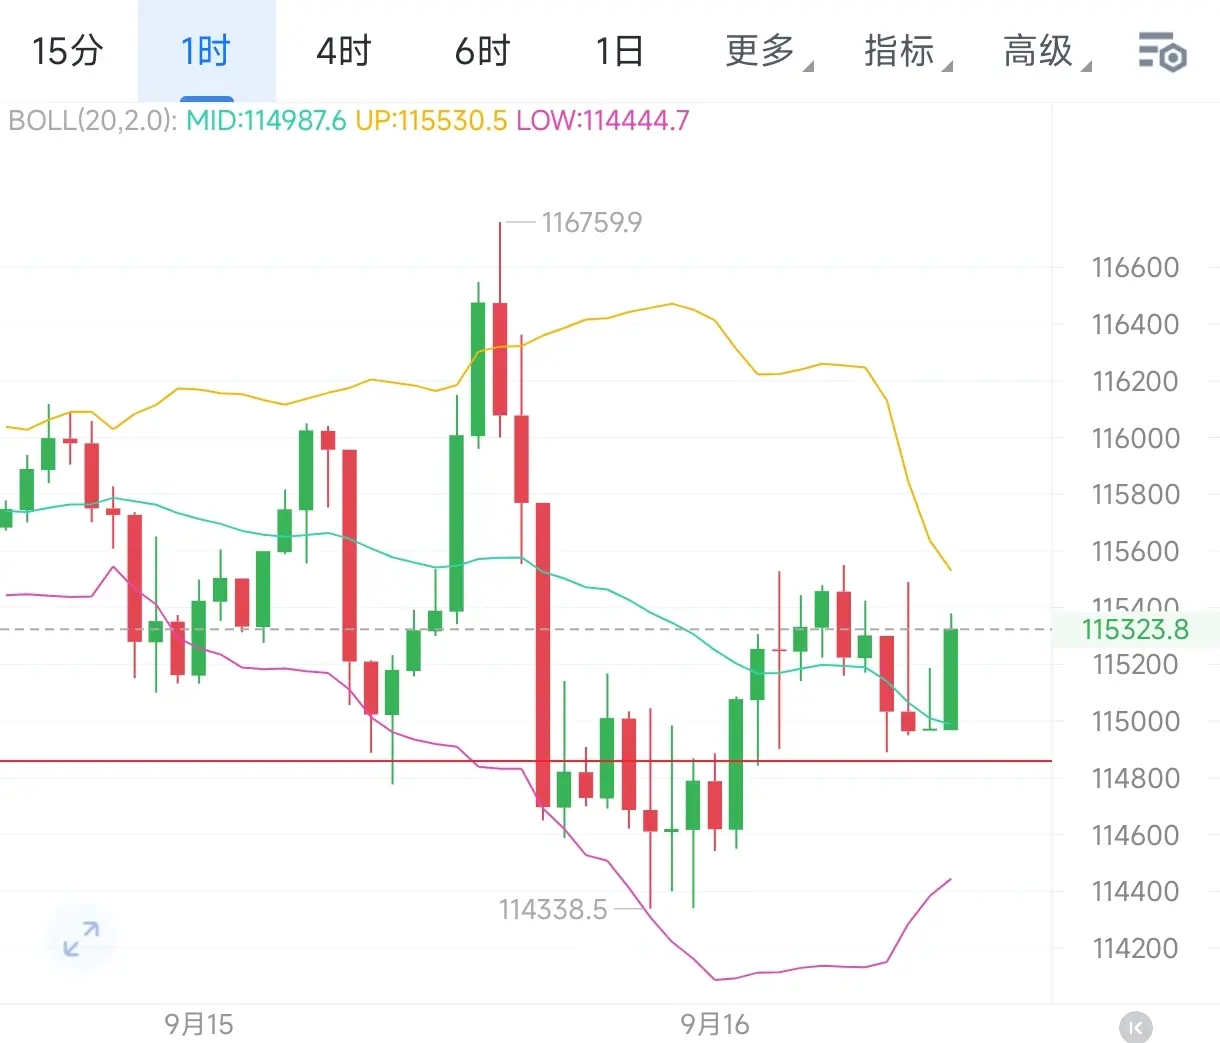This screenshot has height=1043, width=1220.
Task: Click the LOW:114444.7 value label
Action: point(602,121)
